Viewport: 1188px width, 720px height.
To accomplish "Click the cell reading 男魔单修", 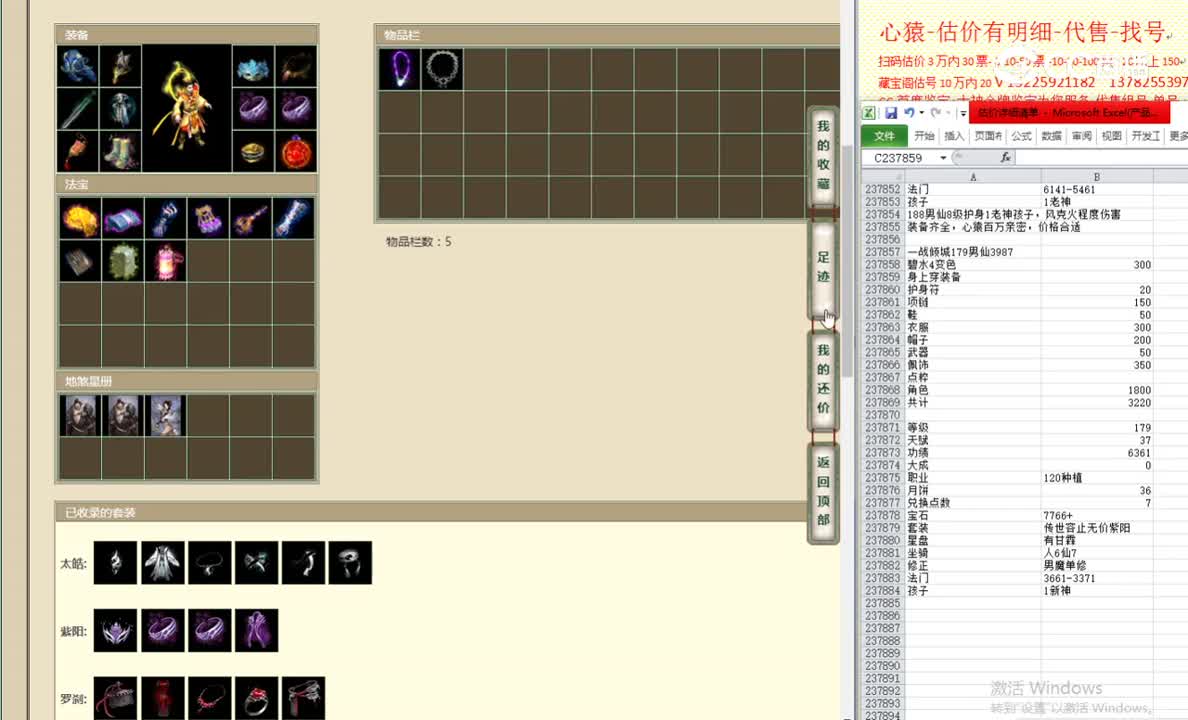I will (1097, 565).
